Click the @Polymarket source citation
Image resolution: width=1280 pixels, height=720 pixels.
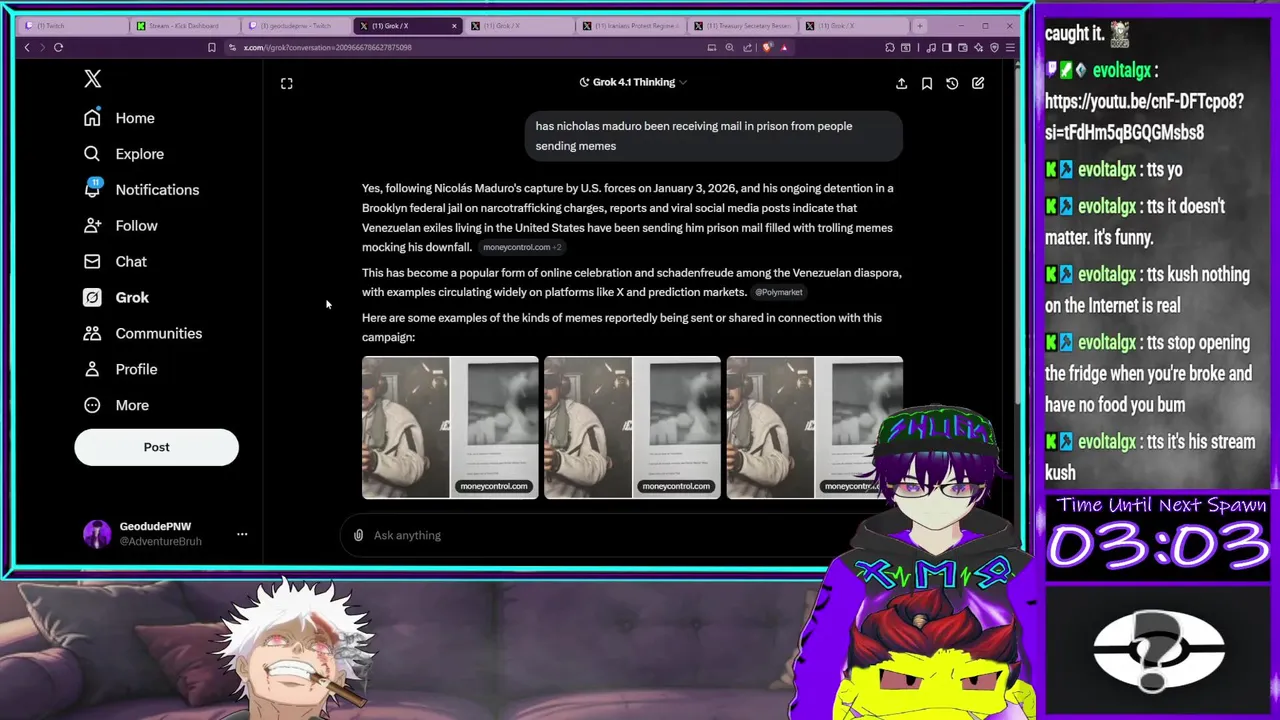pyautogui.click(x=779, y=292)
